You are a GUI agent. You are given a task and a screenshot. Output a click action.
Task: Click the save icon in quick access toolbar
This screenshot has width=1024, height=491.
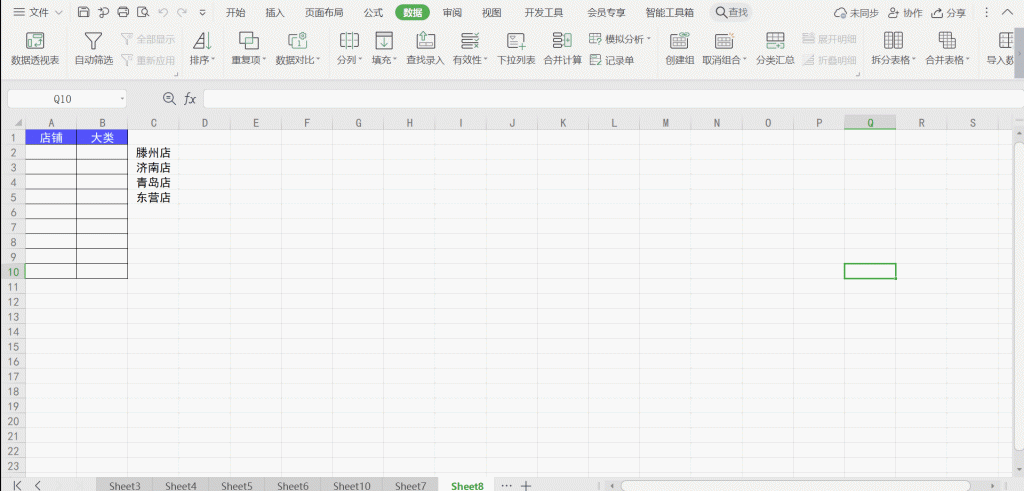pyautogui.click(x=84, y=13)
